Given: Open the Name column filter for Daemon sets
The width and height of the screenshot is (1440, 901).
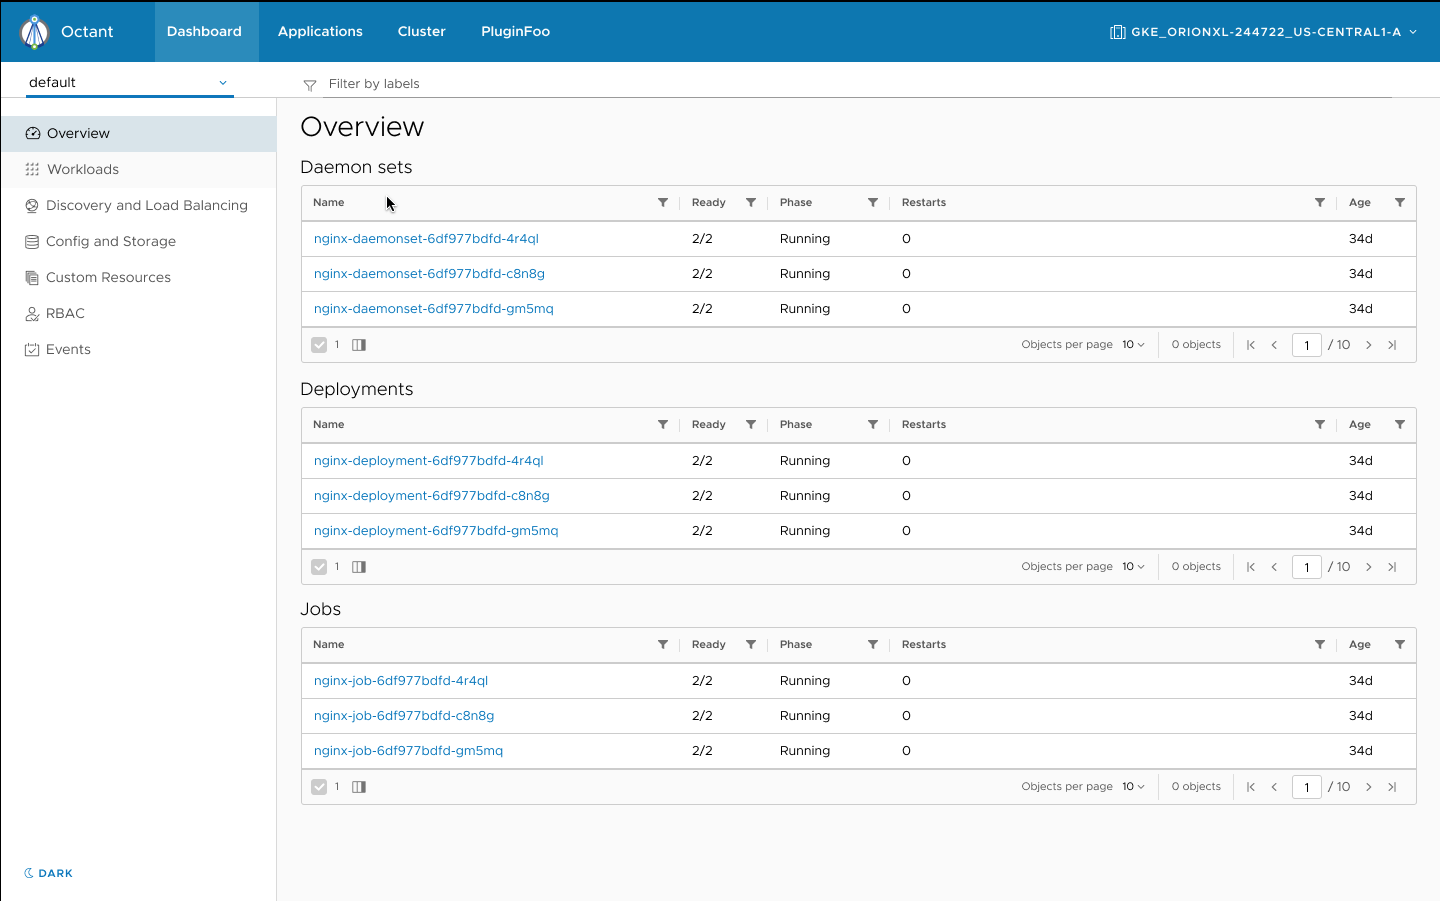Looking at the screenshot, I should pyautogui.click(x=662, y=202).
